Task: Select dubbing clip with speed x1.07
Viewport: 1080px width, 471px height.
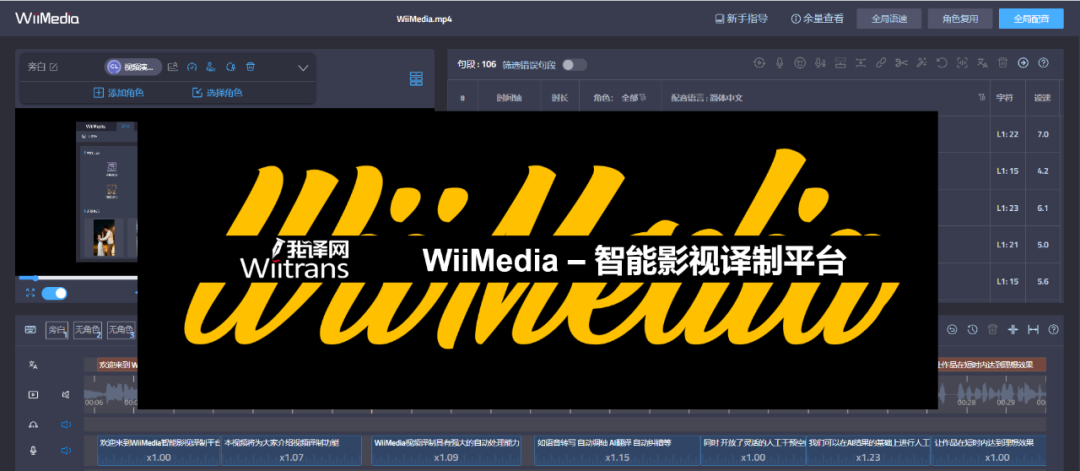Action: pyautogui.click(x=291, y=450)
